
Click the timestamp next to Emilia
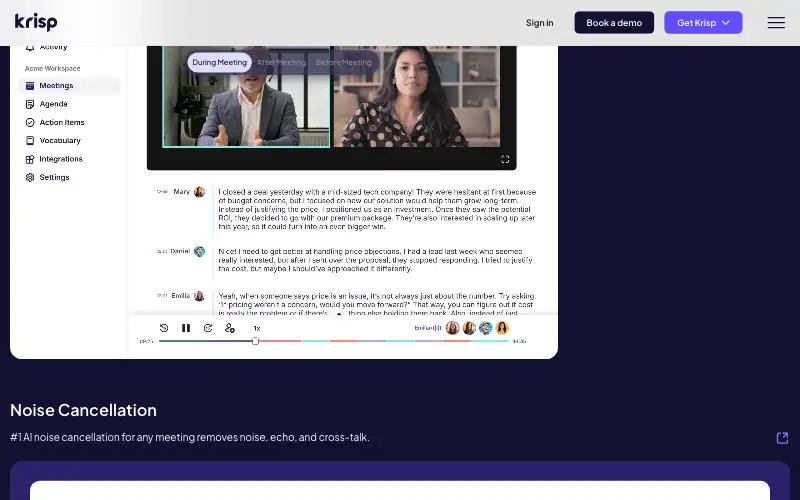point(162,296)
